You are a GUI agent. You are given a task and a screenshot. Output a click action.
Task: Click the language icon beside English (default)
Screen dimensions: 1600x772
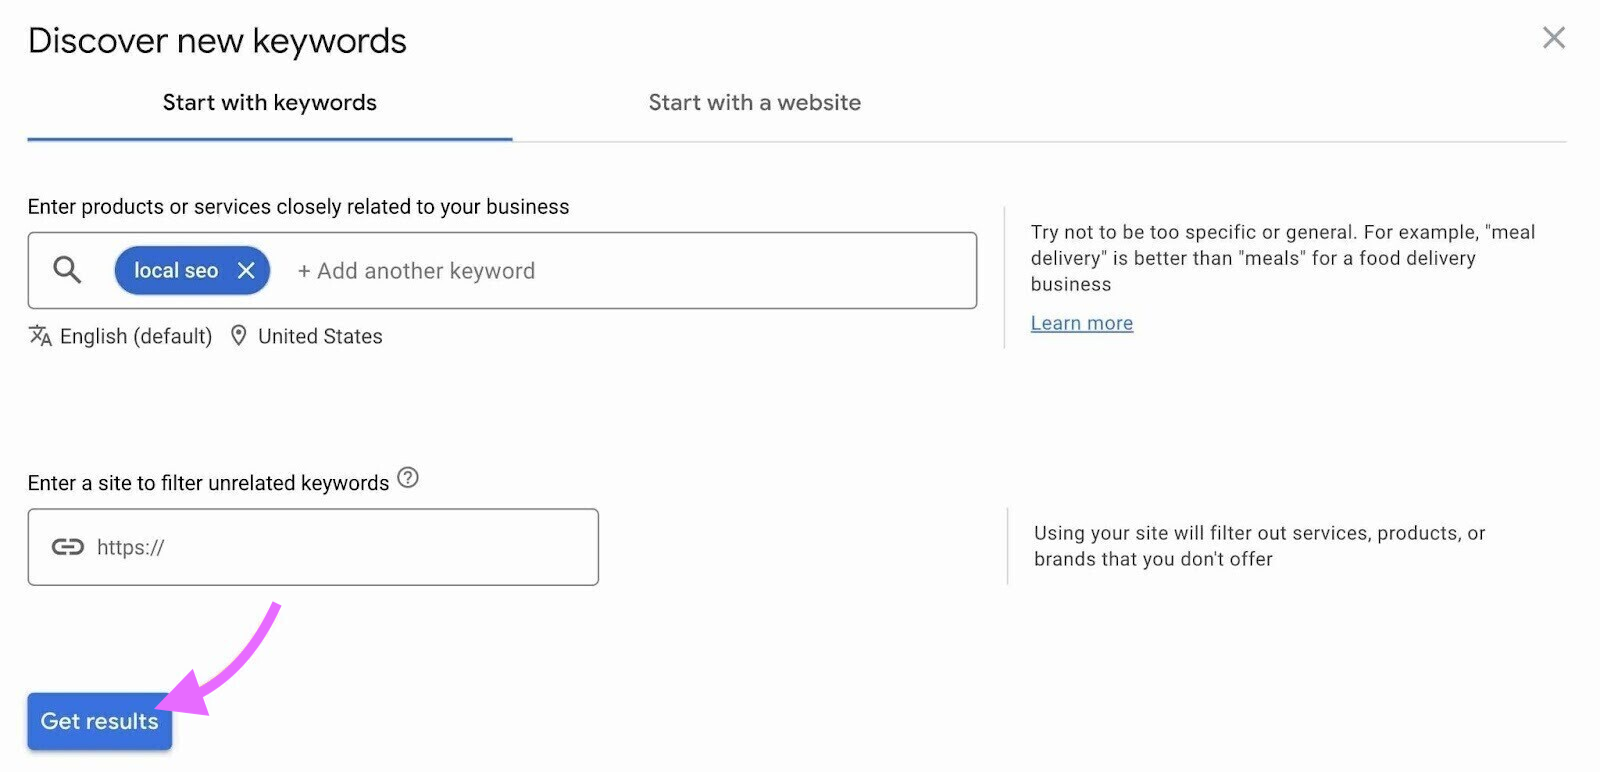[x=39, y=336]
